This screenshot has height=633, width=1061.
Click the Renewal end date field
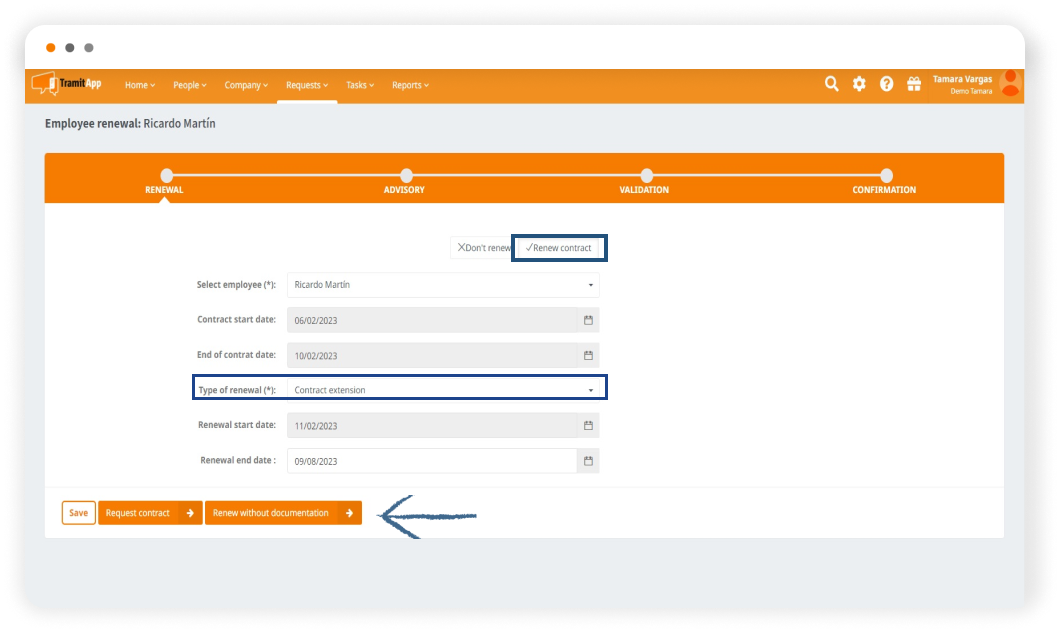432,461
